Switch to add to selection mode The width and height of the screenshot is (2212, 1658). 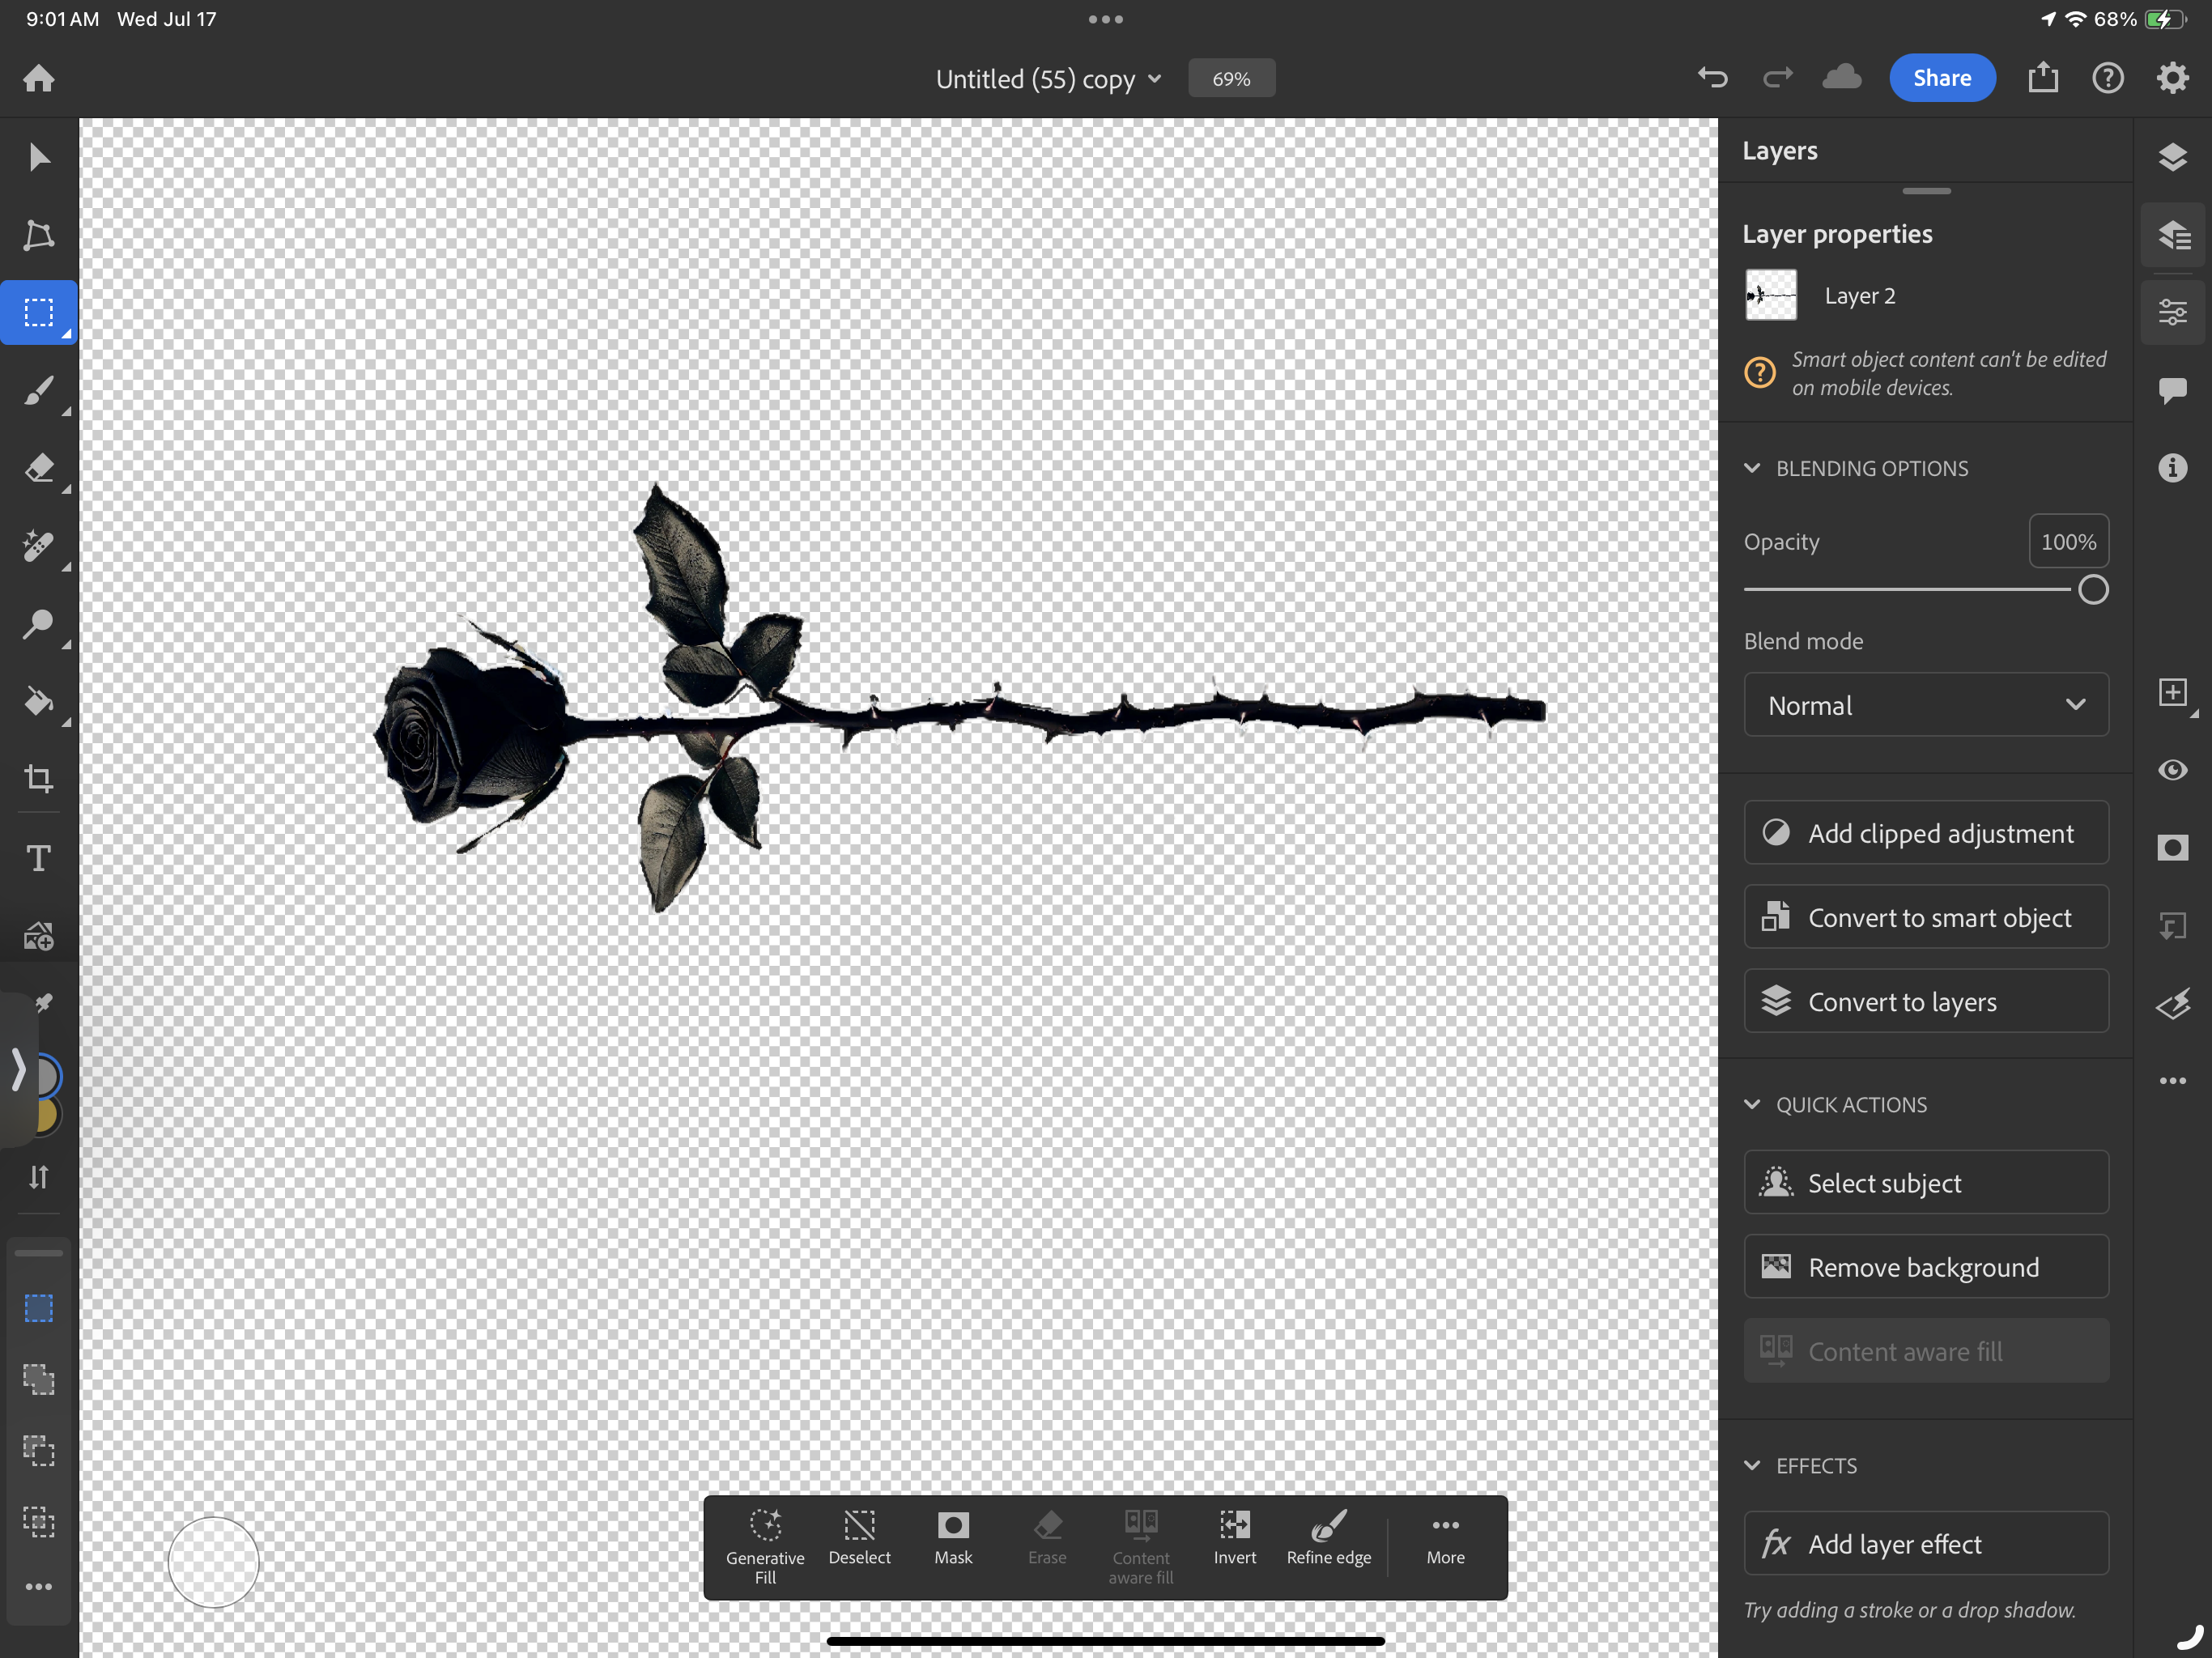click(39, 1379)
